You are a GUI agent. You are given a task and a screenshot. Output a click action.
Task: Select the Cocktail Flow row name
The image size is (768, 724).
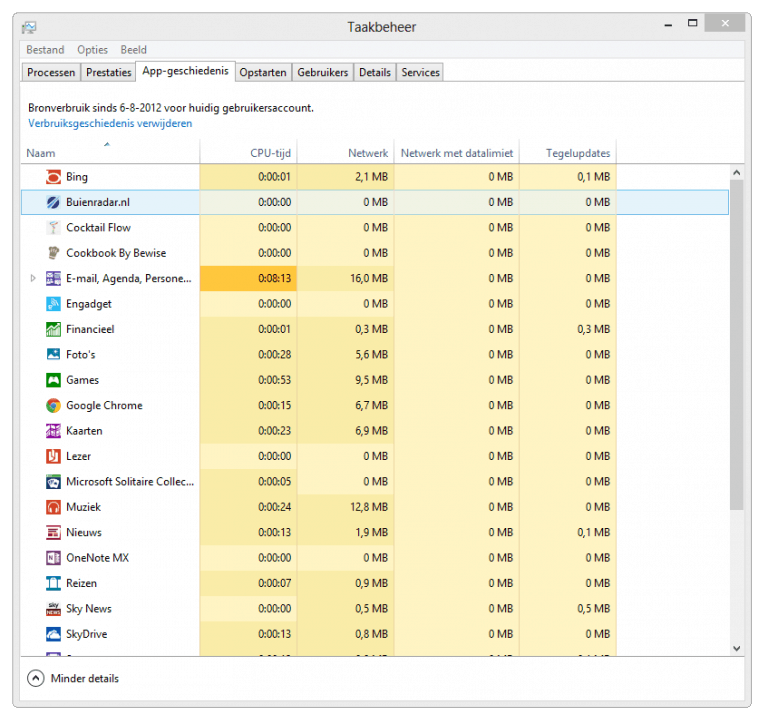point(98,228)
